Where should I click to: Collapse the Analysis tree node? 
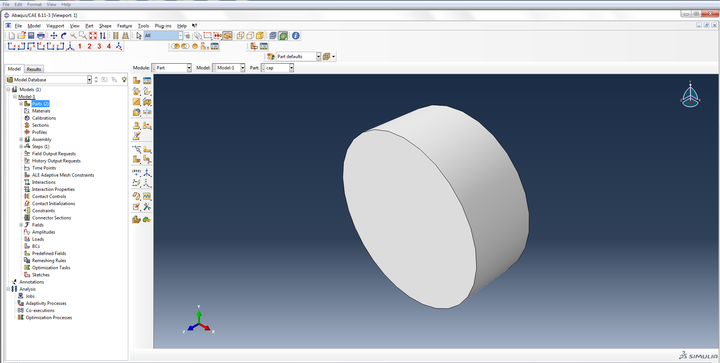(x=8, y=289)
